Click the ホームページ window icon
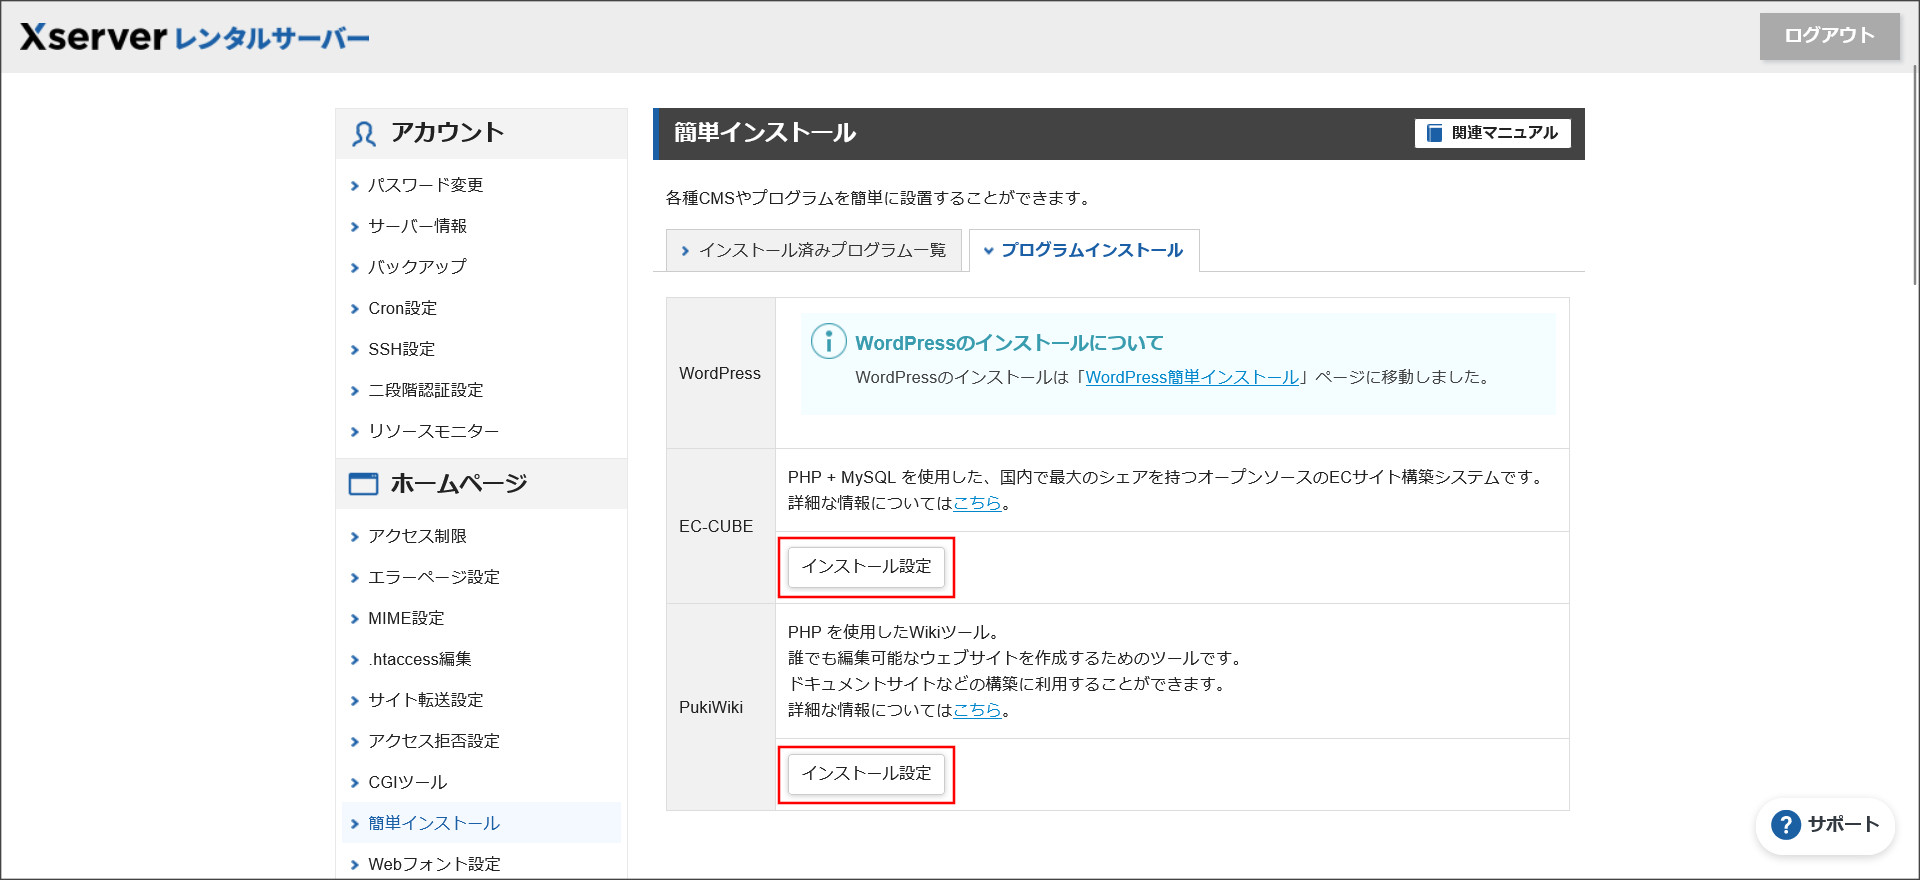 pos(363,484)
